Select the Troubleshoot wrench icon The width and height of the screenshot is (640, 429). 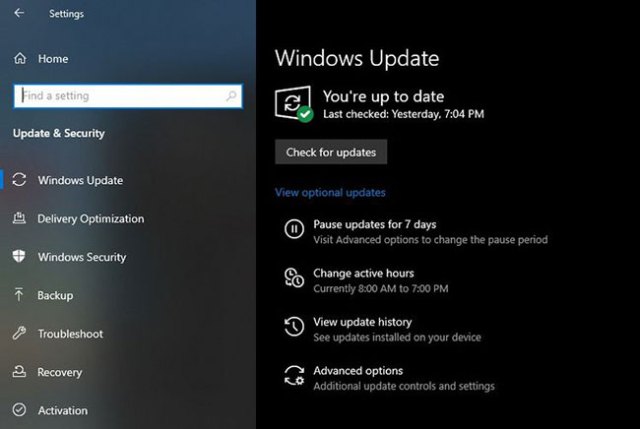(x=19, y=333)
